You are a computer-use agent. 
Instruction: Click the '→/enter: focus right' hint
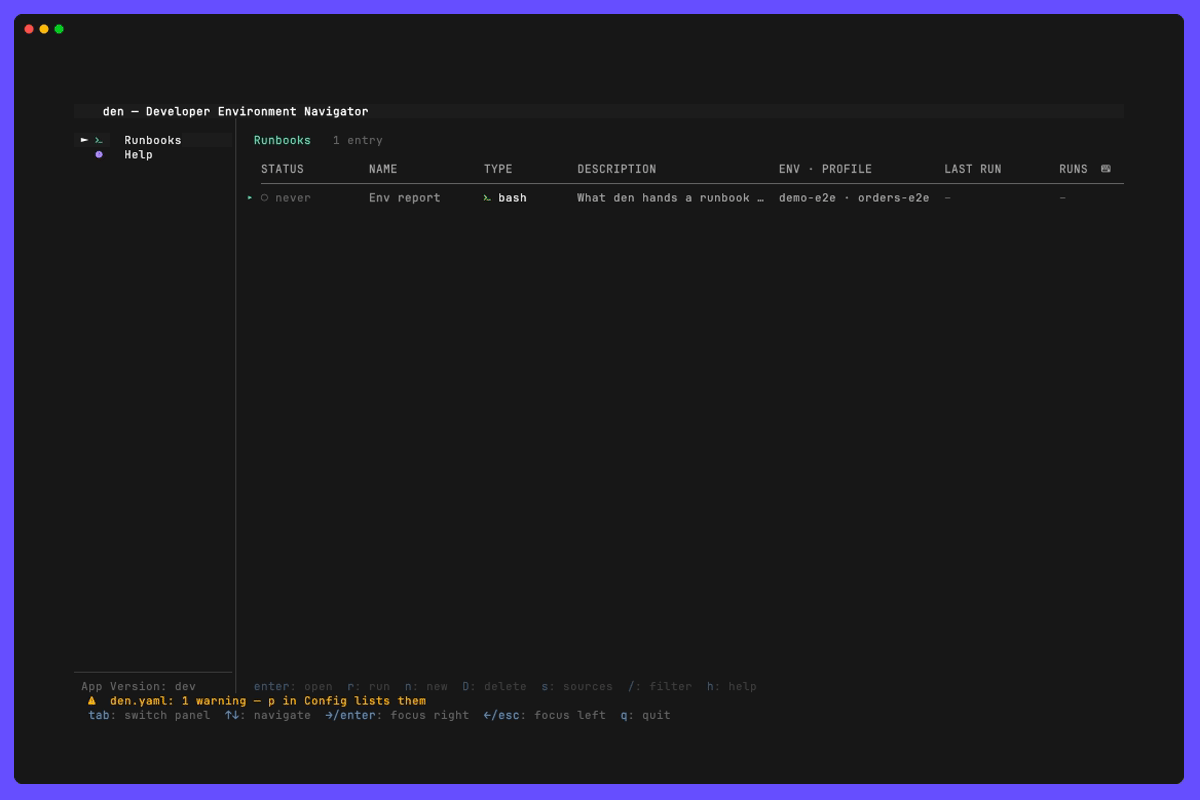click(x=397, y=715)
